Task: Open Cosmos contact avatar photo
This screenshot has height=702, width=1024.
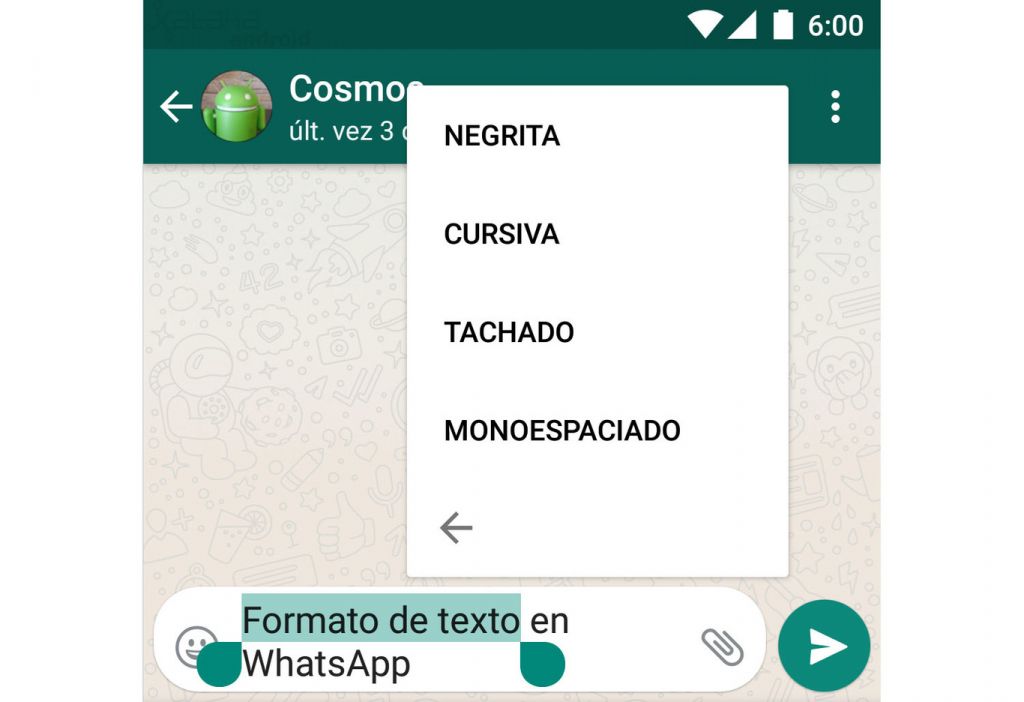Action: tap(236, 106)
